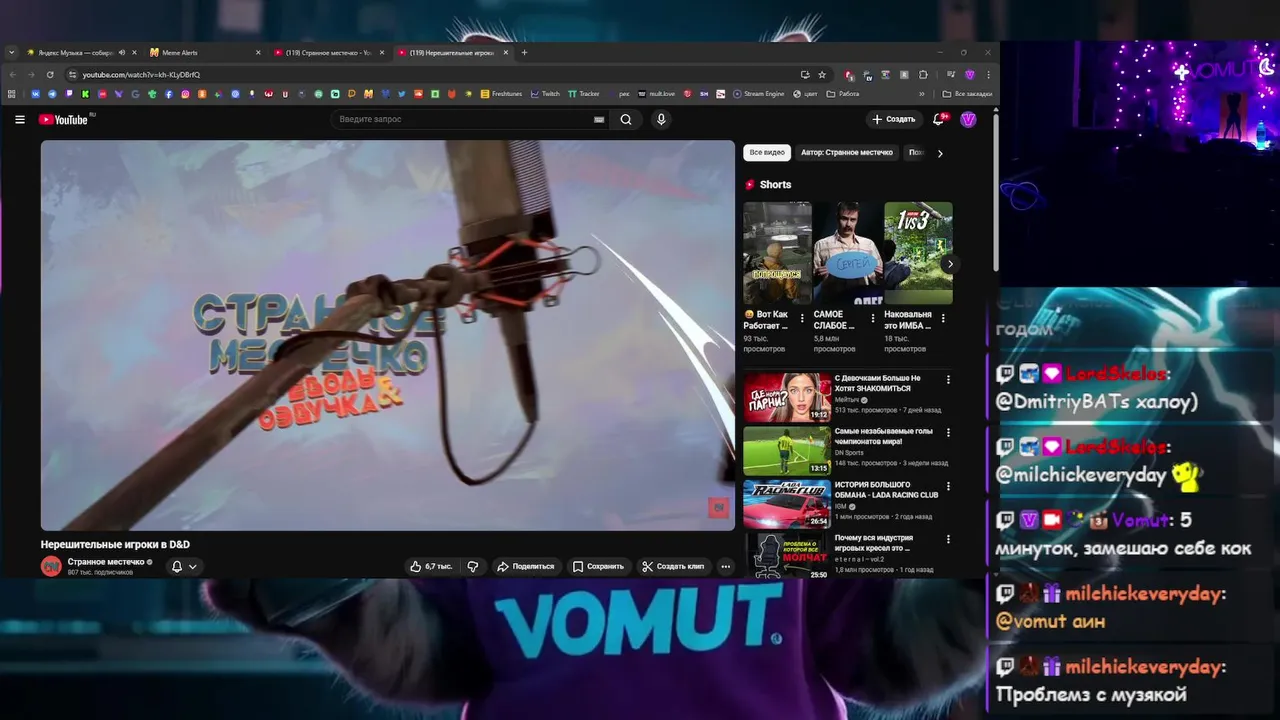Screen dimensions: 1280x720
Task: Open the Странное местечко channel name
Action: tap(106, 562)
